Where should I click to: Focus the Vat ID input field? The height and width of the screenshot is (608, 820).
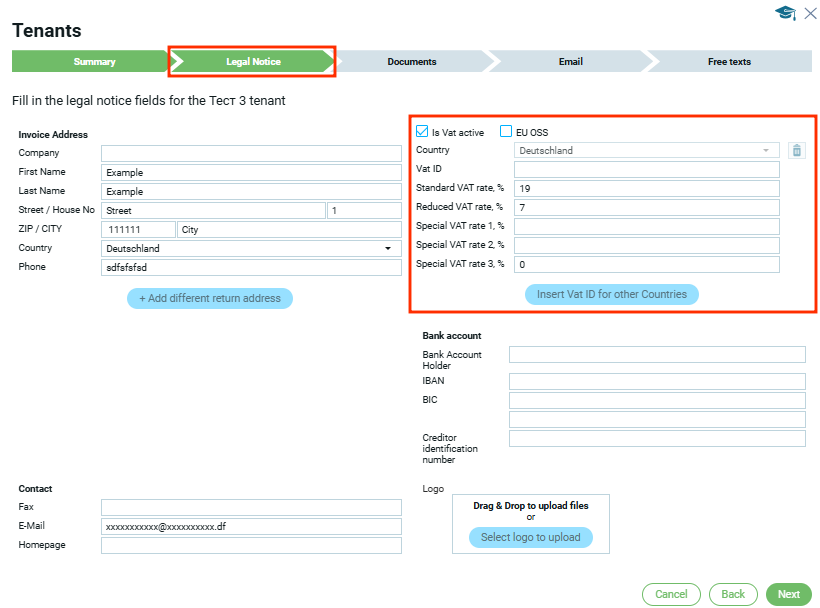(x=646, y=170)
